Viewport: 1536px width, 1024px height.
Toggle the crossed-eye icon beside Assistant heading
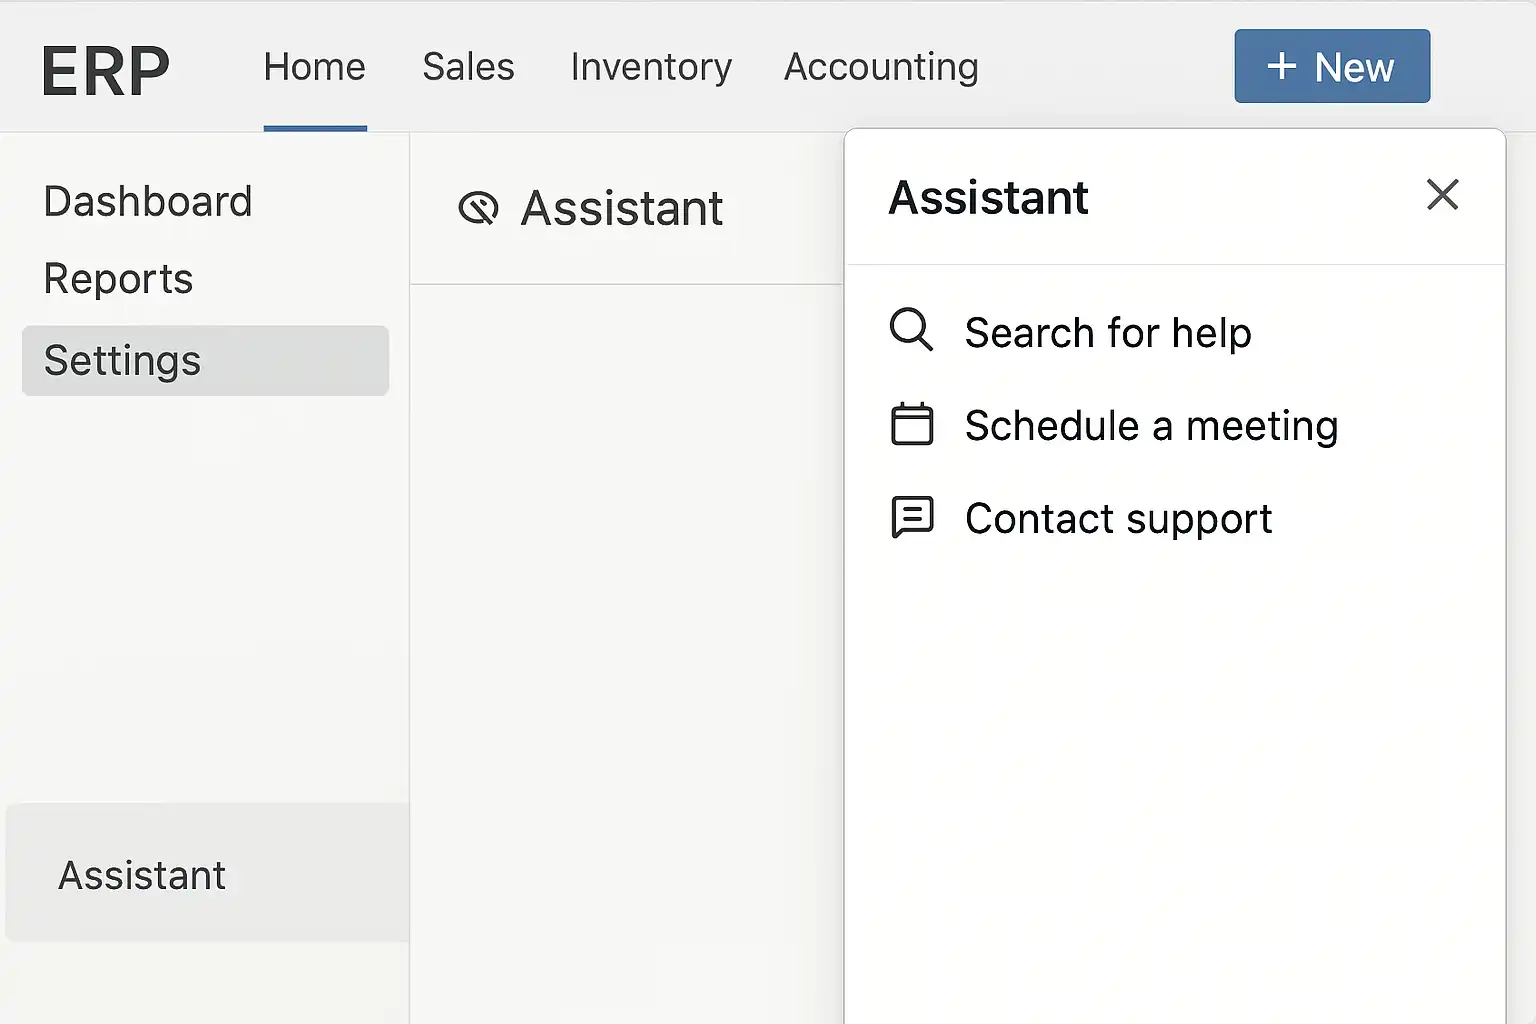click(x=478, y=208)
